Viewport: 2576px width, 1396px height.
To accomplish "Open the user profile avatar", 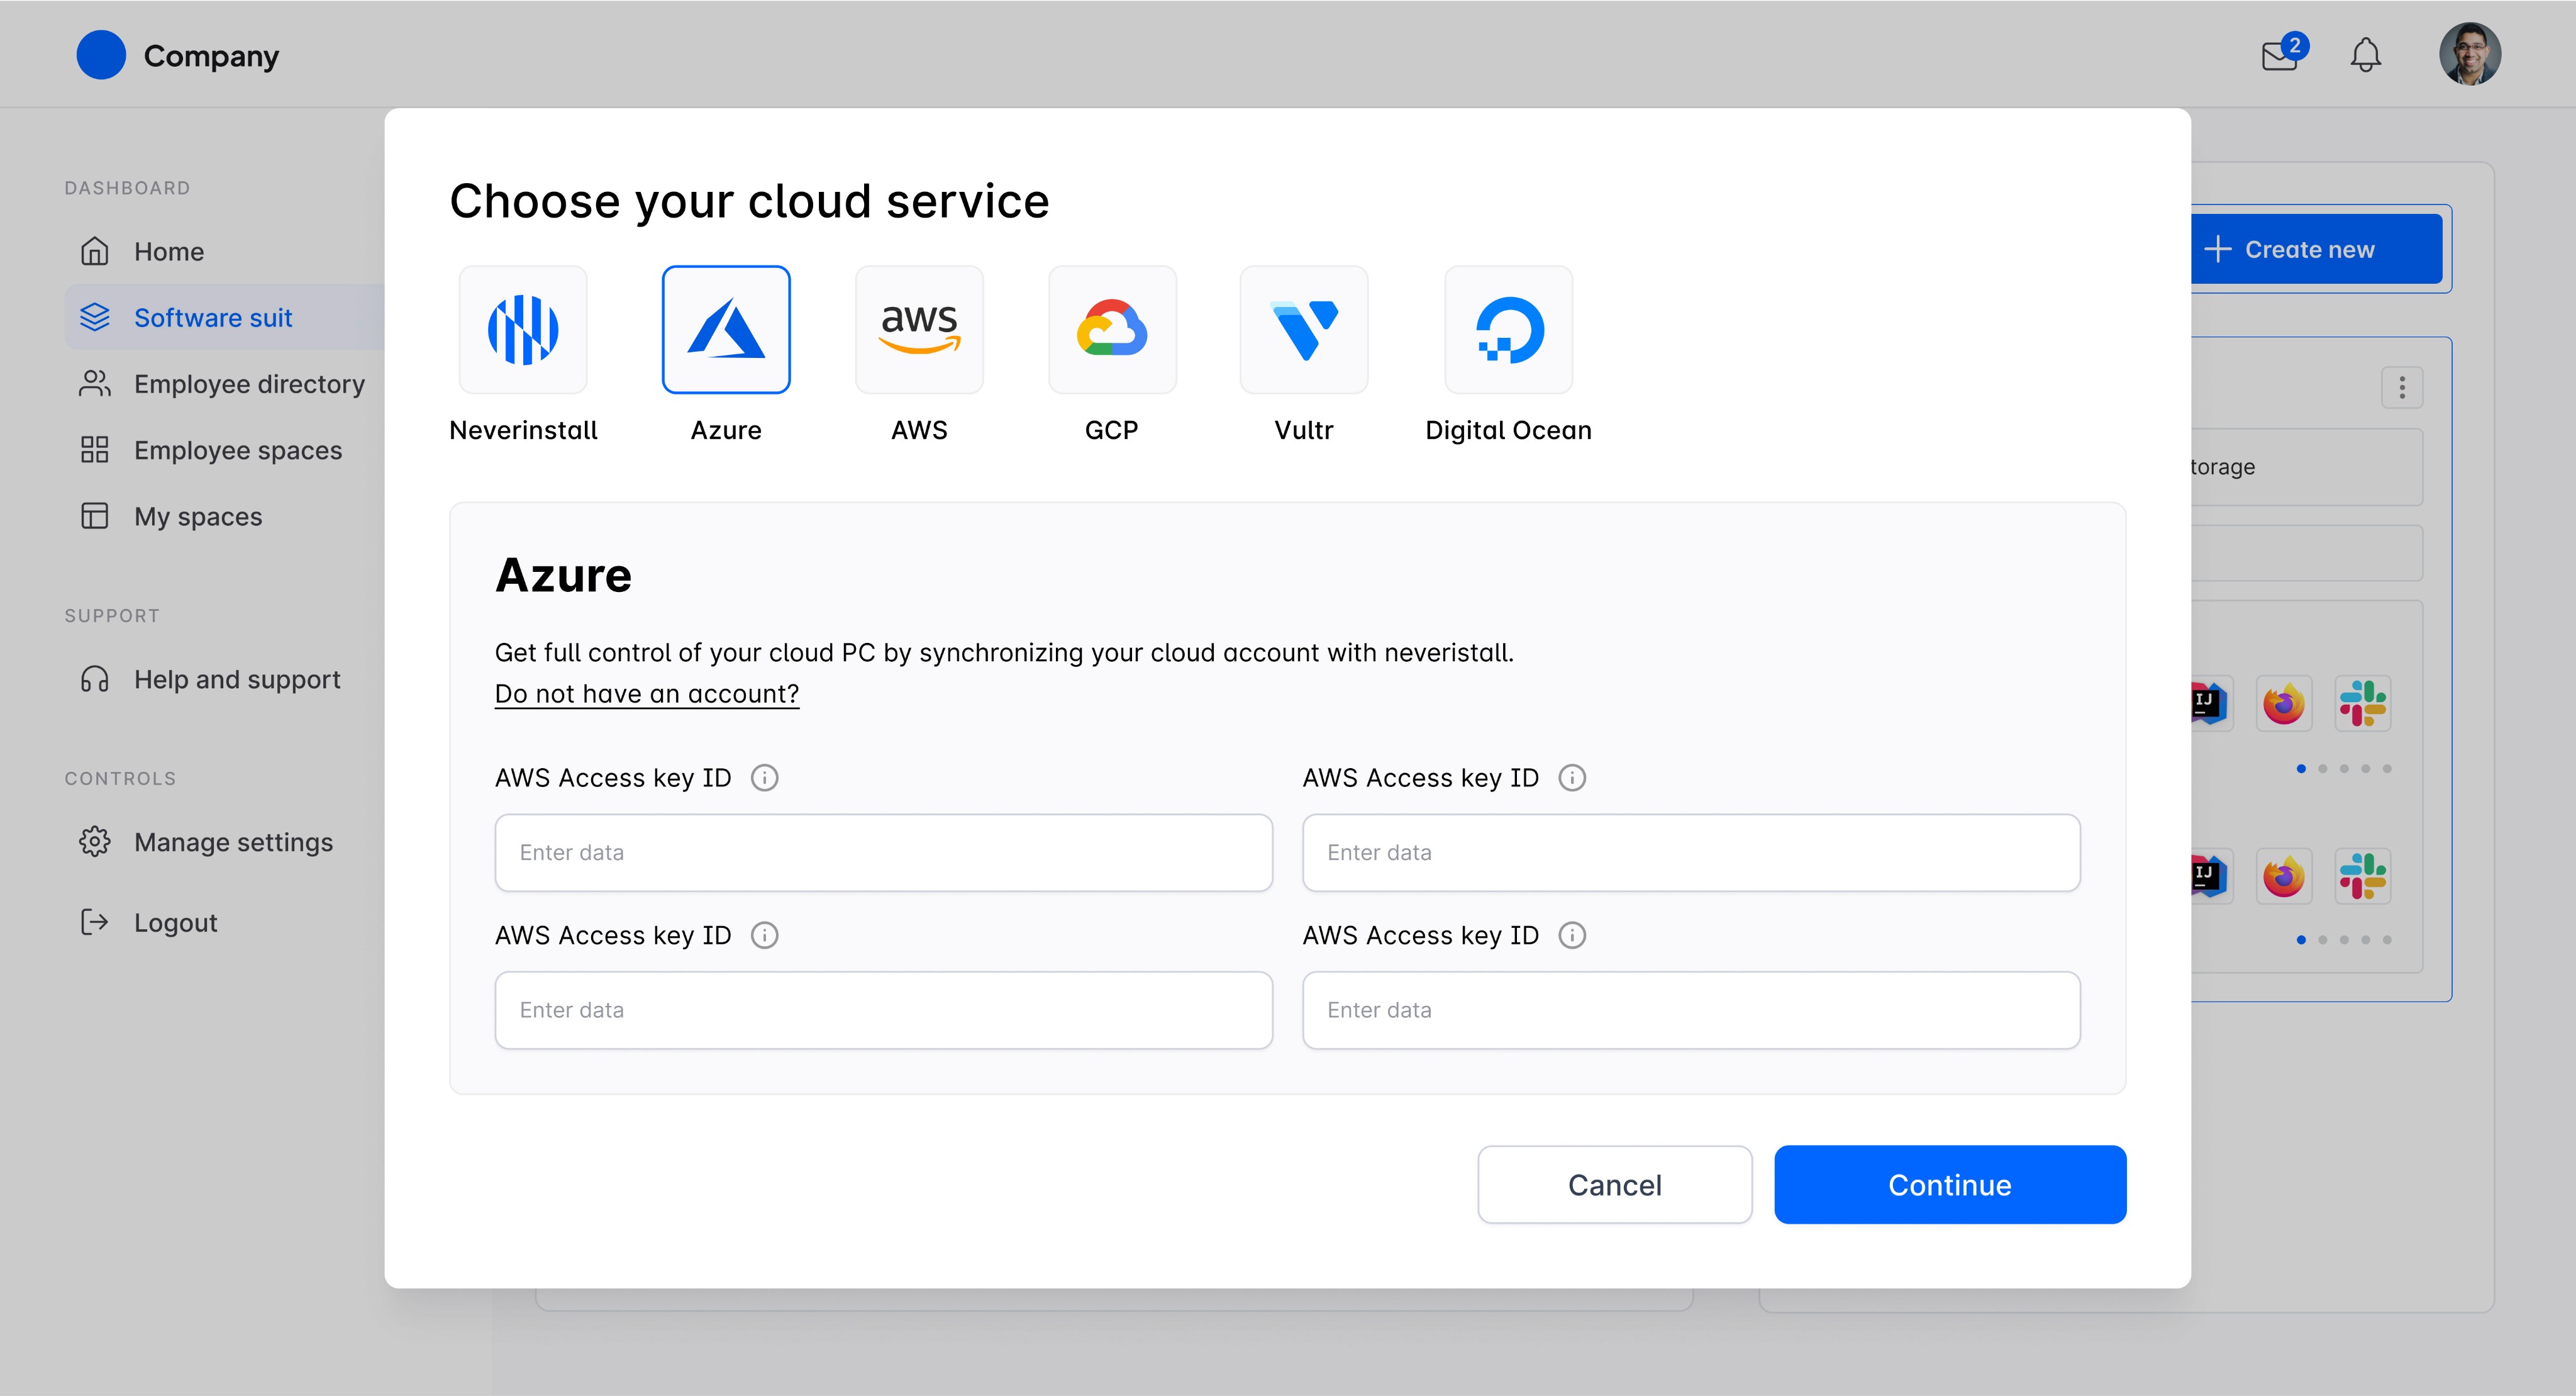I will 2470,54.
